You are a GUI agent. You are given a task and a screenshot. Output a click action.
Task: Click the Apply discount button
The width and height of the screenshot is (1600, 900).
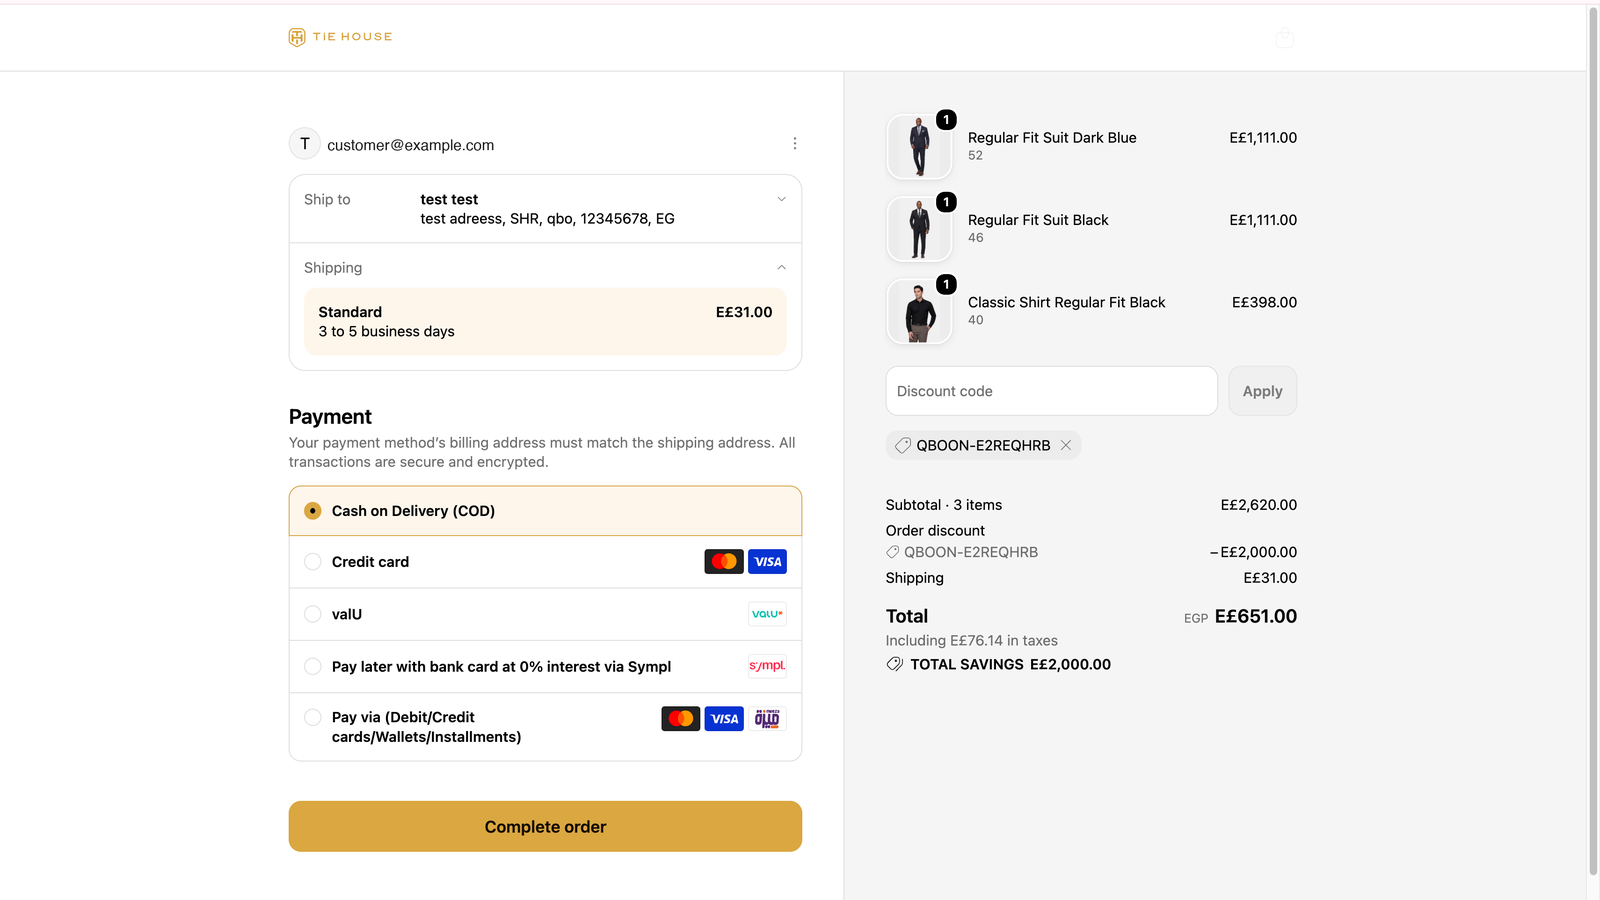pyautogui.click(x=1262, y=391)
